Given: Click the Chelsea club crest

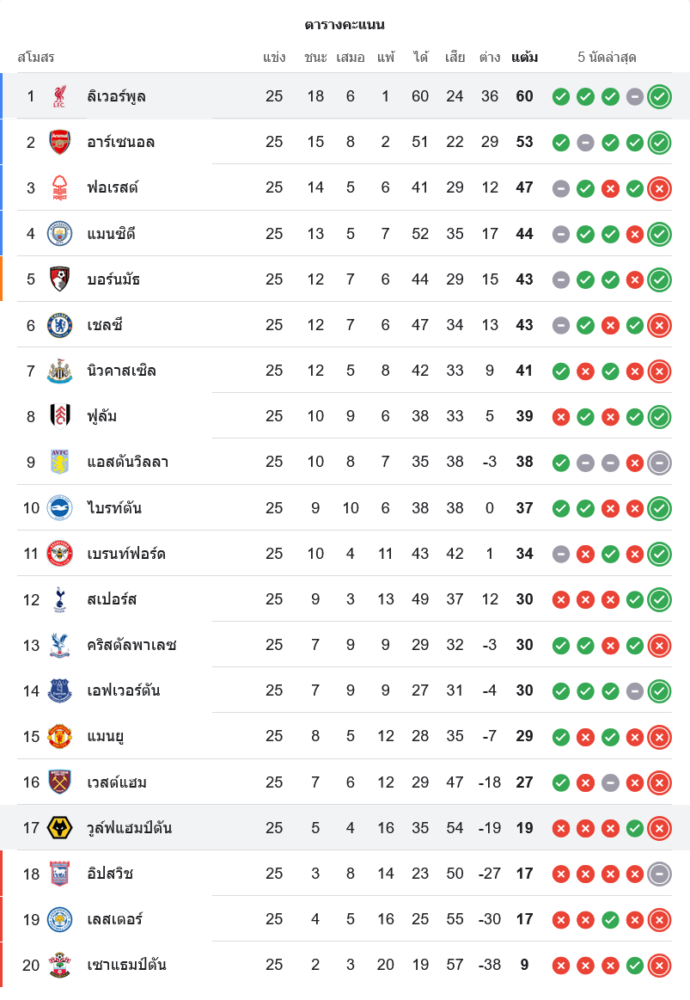Looking at the screenshot, I should (60, 325).
